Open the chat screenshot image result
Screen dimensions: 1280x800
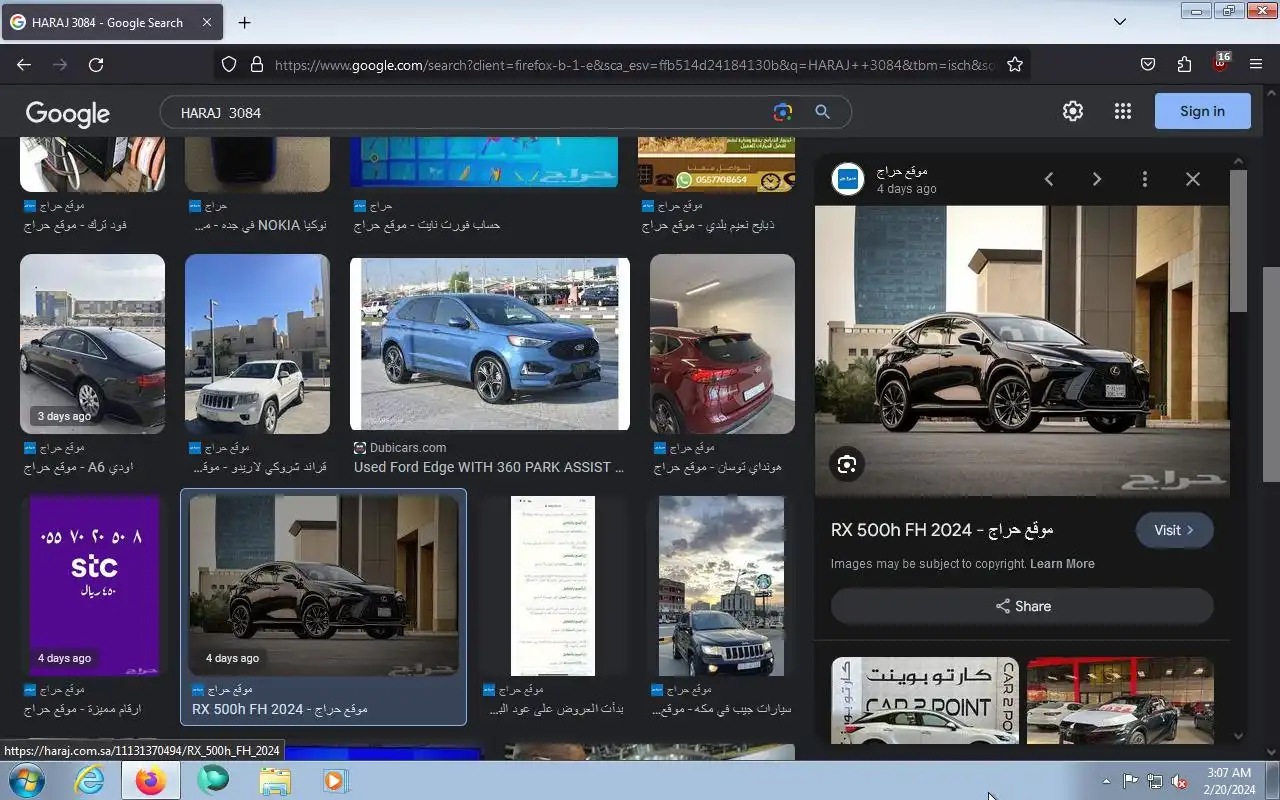553,586
